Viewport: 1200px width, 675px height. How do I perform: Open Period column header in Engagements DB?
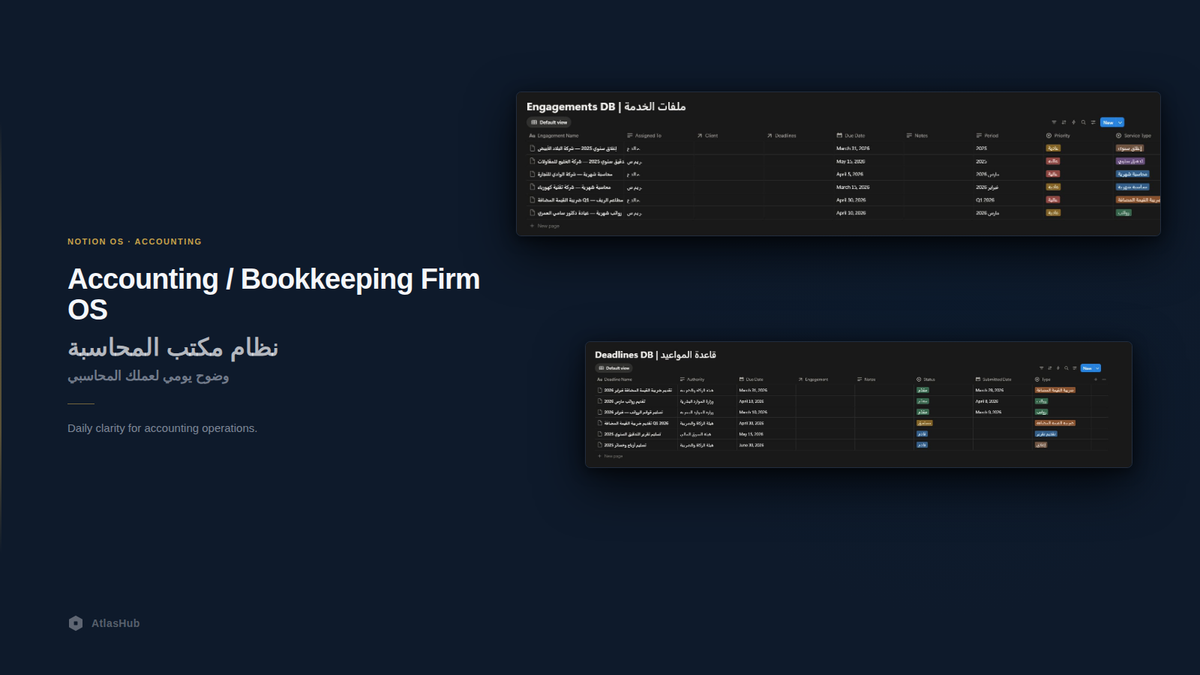point(987,135)
